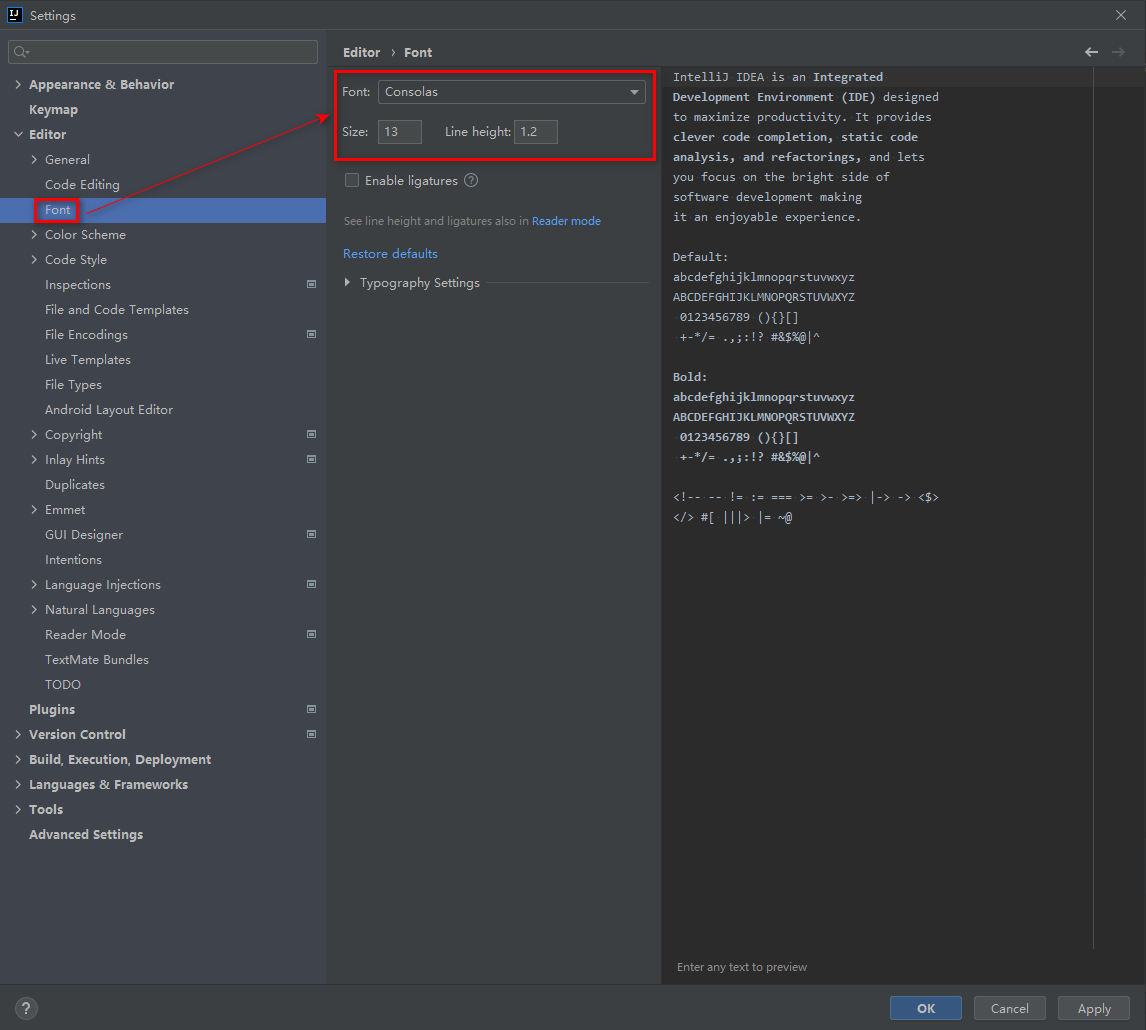This screenshot has width=1146, height=1030.
Task: Click project-level icon next to Language Injections
Action: [311, 584]
